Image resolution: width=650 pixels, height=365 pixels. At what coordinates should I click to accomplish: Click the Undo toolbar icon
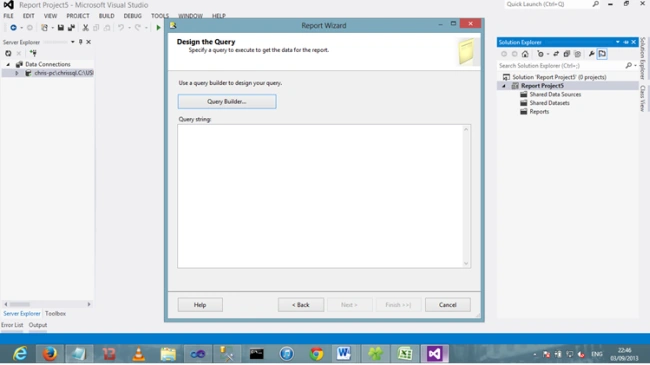(x=121, y=28)
